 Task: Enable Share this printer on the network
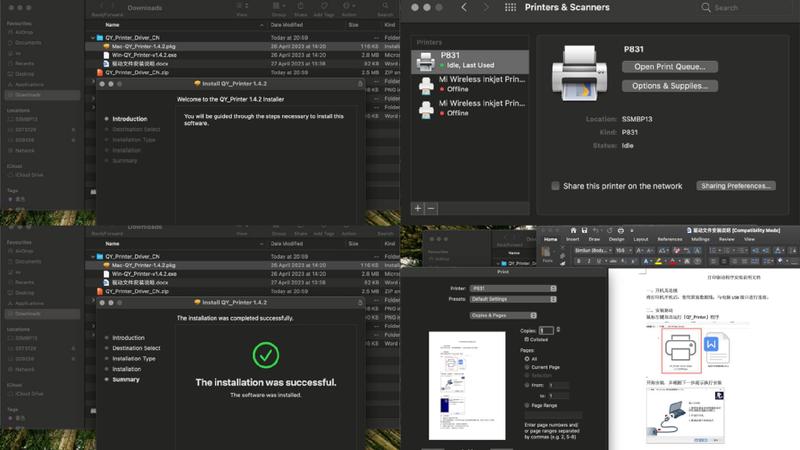tap(555, 186)
